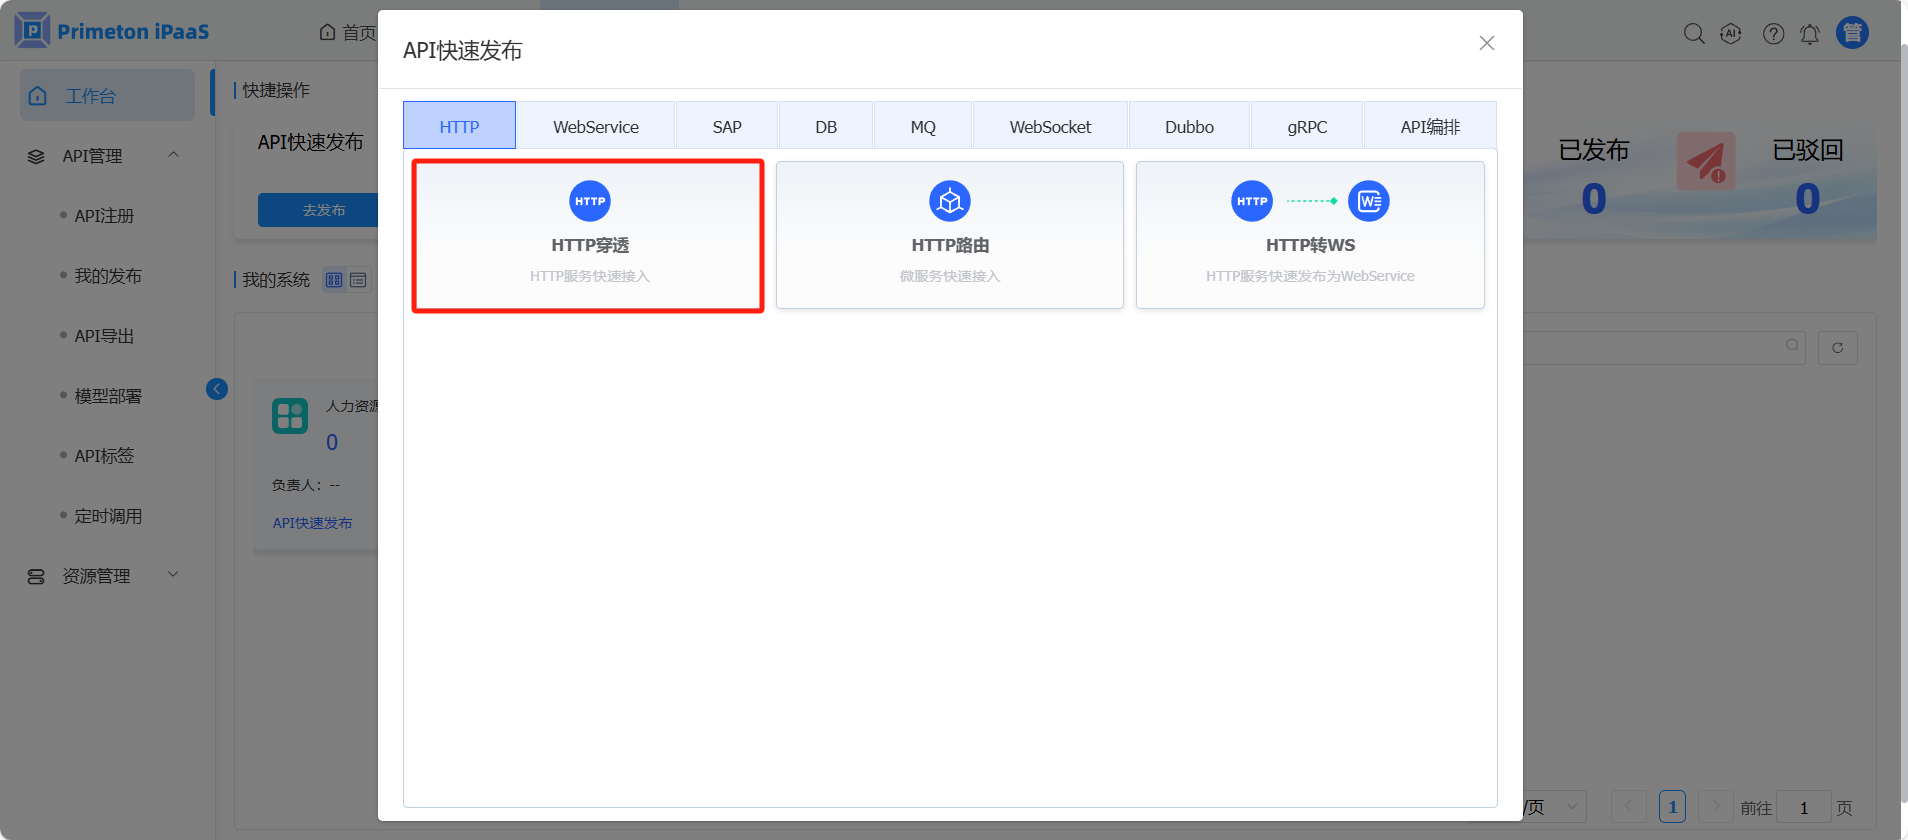Click the WebService icon in HTTP转WS card
This screenshot has width=1908, height=840.
(x=1368, y=201)
